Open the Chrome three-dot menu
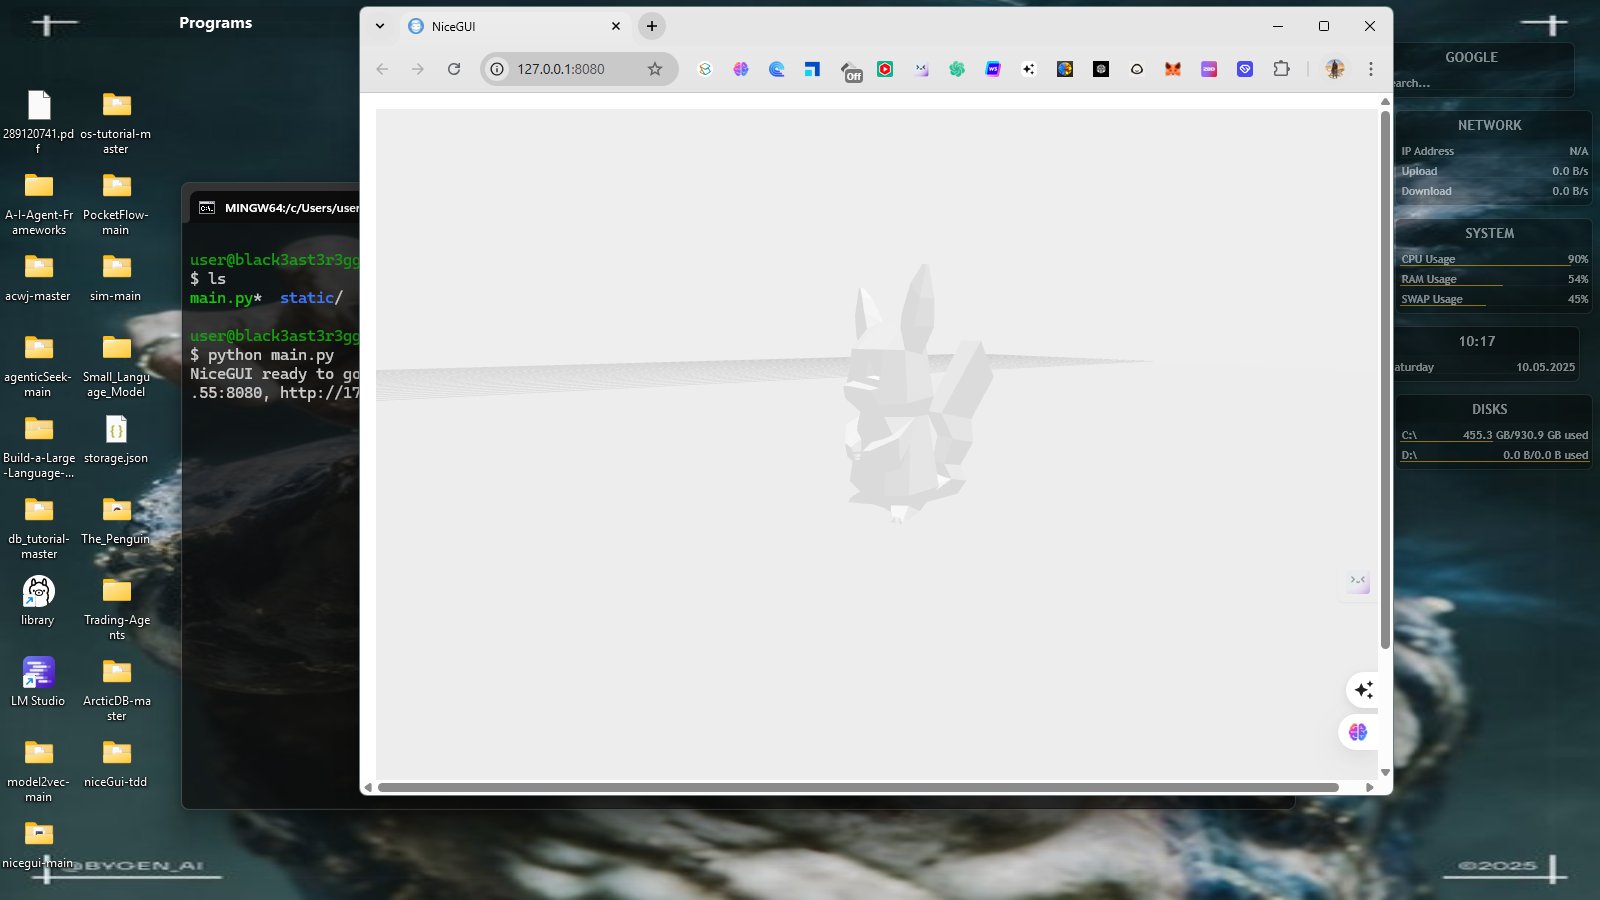 coord(1371,69)
